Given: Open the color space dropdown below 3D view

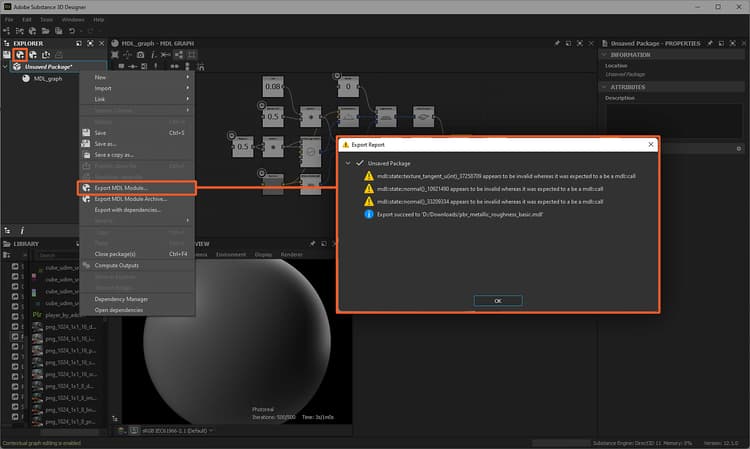Looking at the screenshot, I should [177, 431].
